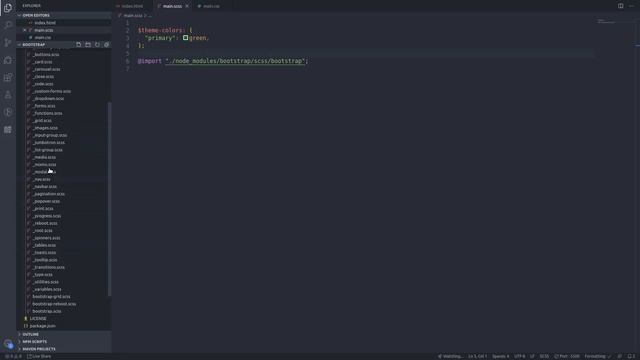
Task: Open the editor more actions menu
Action: tap(631, 6)
